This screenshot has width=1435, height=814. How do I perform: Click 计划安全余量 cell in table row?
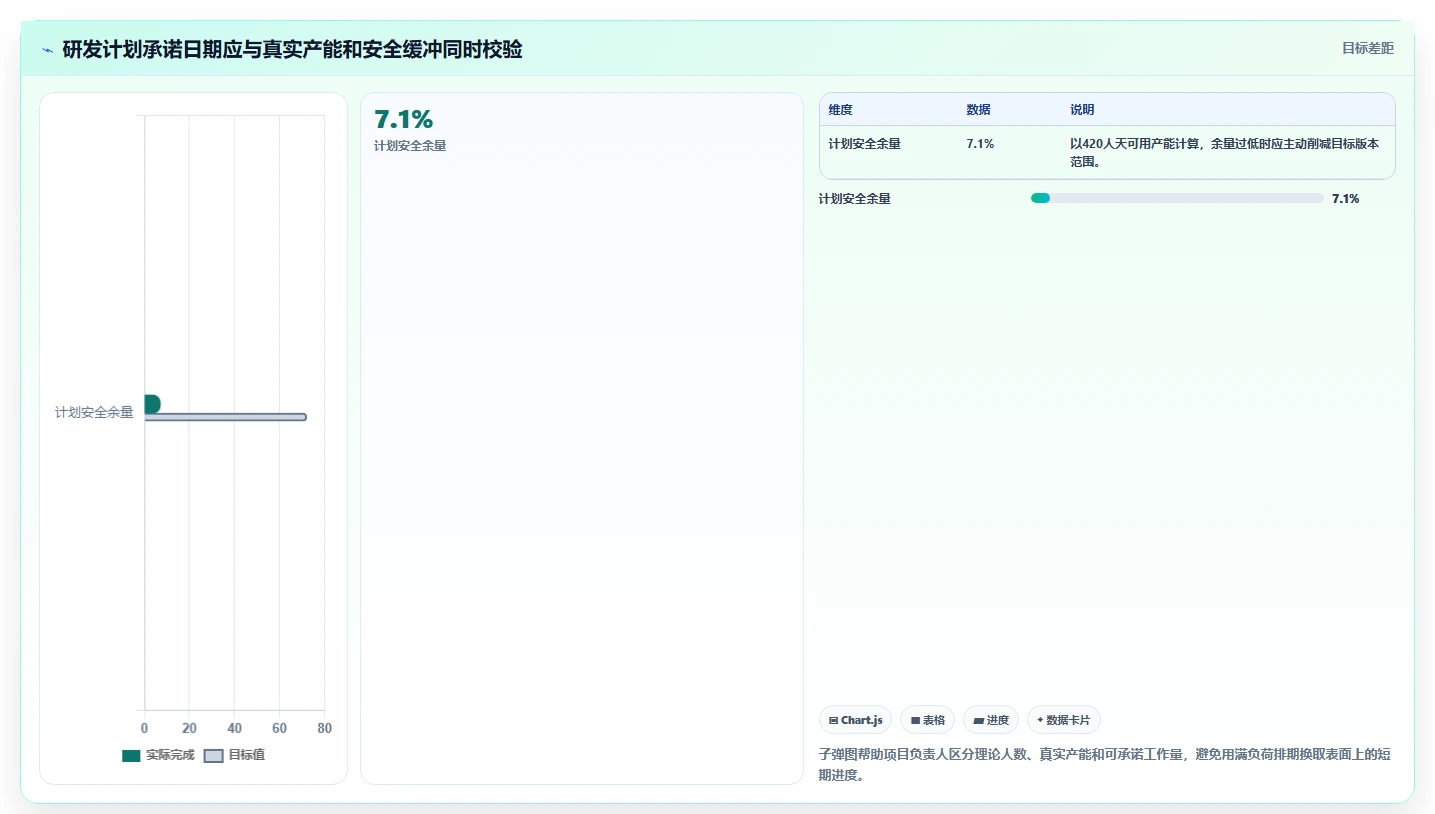point(864,144)
